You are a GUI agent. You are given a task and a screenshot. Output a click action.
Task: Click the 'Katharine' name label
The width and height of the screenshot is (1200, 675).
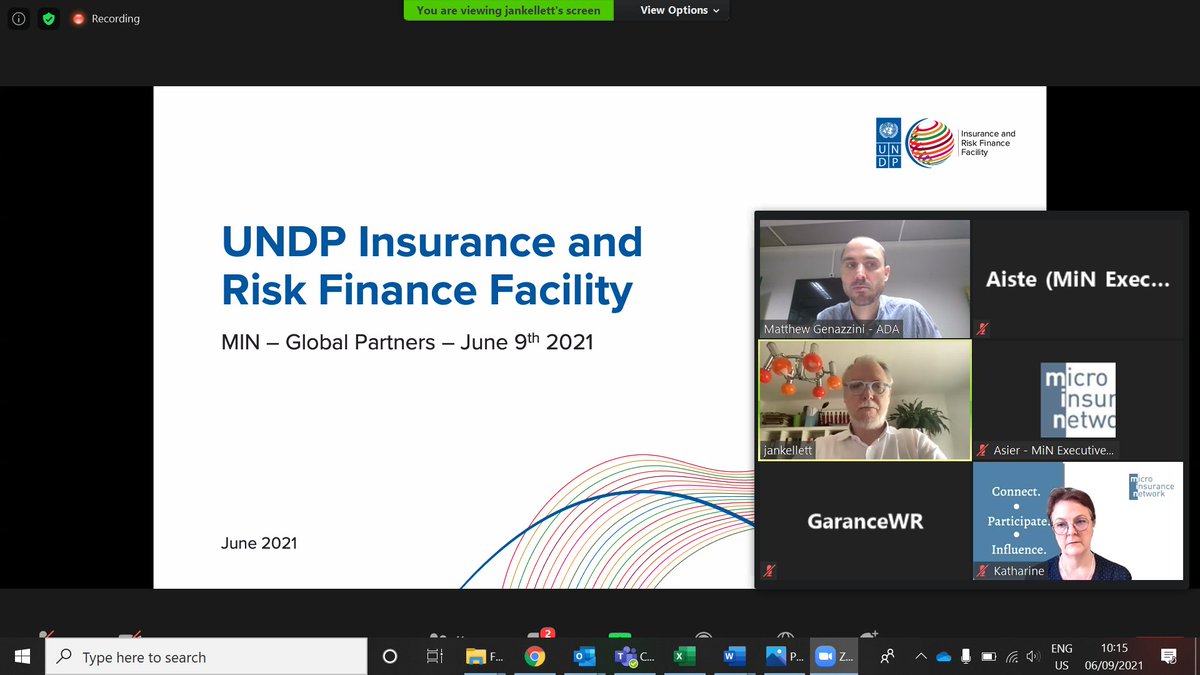coord(1019,571)
